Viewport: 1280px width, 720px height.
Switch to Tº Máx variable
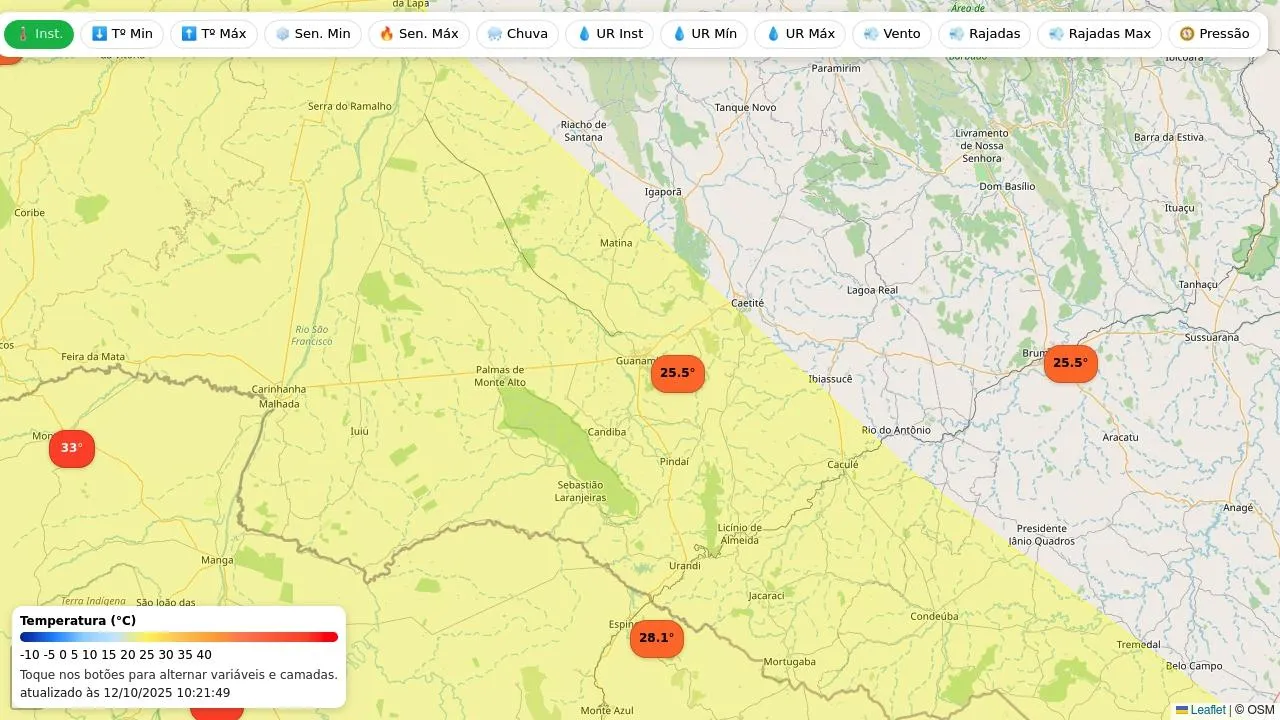pyautogui.click(x=214, y=34)
